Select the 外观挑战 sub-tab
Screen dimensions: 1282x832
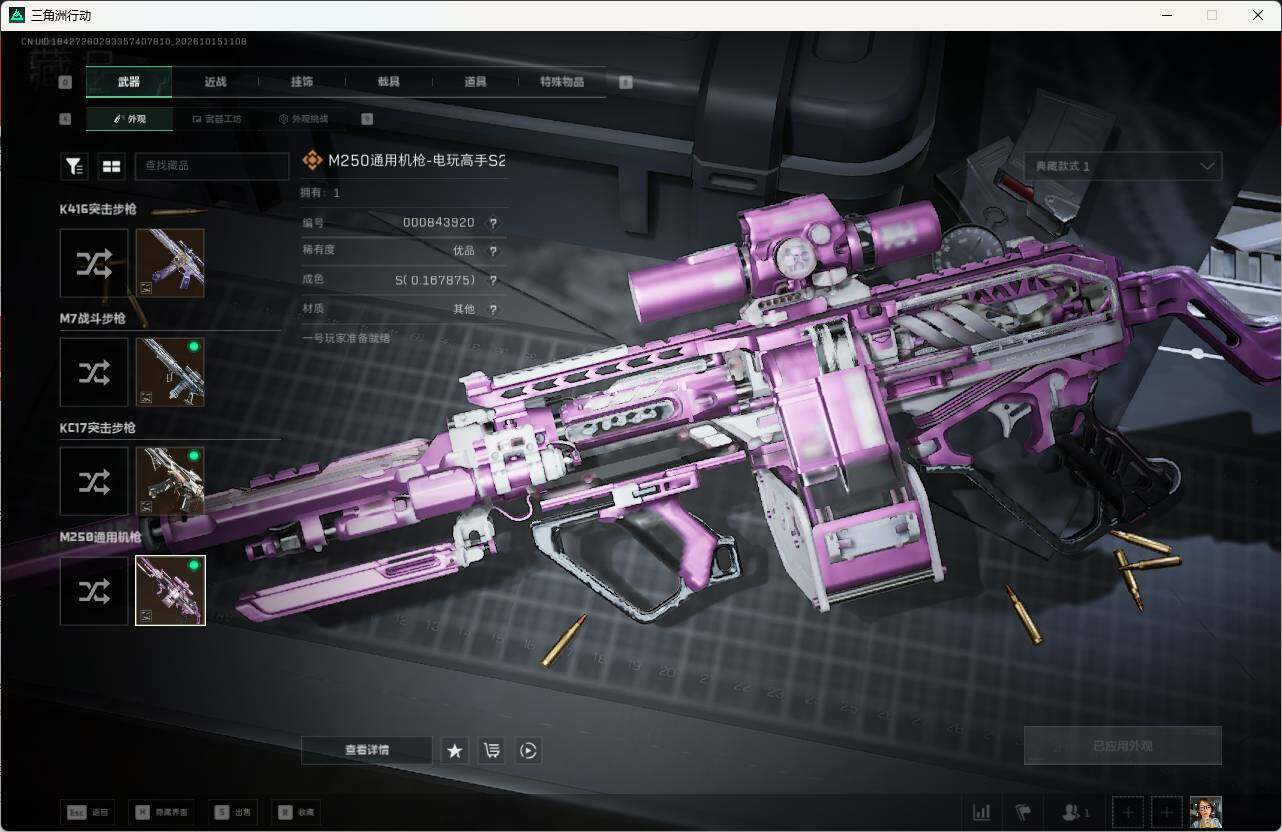(x=303, y=119)
